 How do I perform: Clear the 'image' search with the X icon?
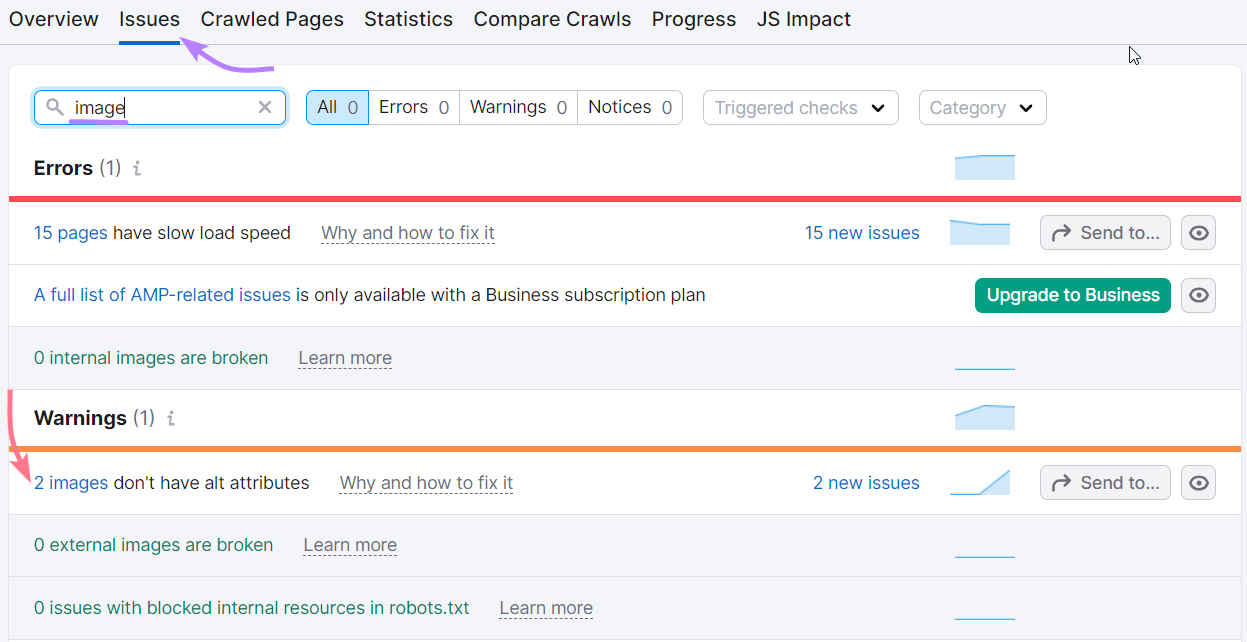[x=264, y=107]
